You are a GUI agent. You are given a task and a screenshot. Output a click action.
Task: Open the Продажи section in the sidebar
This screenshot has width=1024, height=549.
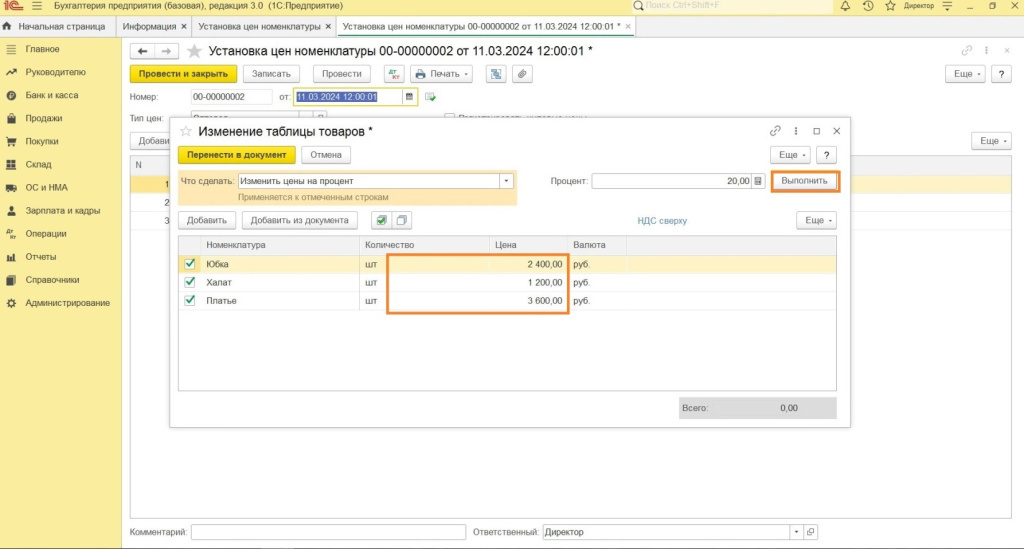click(x=43, y=118)
